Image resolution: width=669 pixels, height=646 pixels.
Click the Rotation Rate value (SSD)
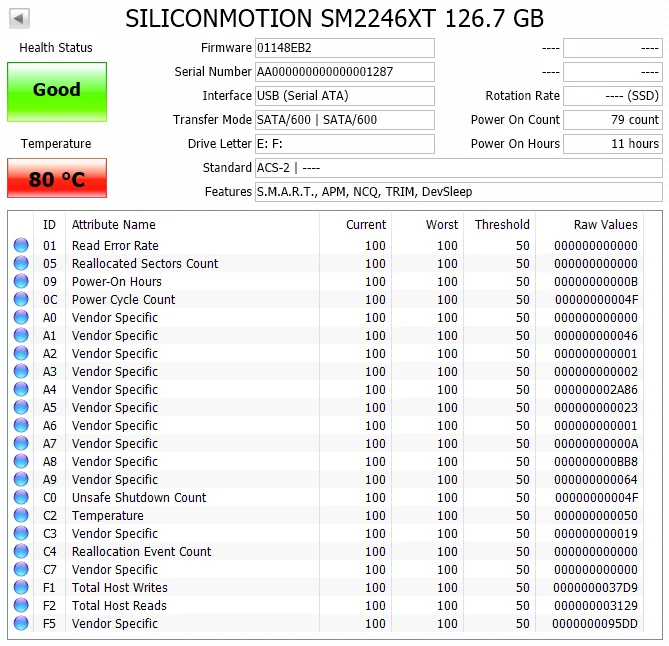[x=613, y=96]
